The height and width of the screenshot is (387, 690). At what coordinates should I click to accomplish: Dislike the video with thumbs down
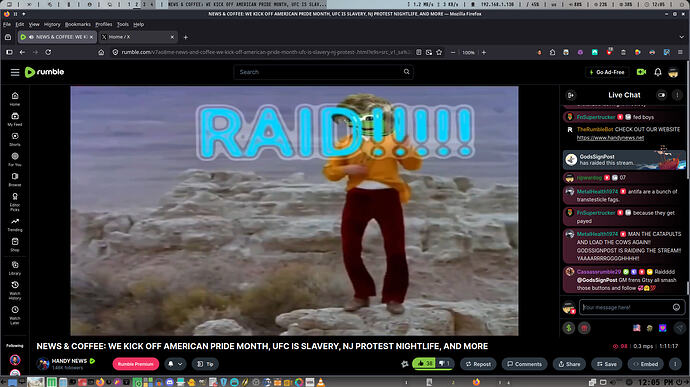click(x=444, y=364)
